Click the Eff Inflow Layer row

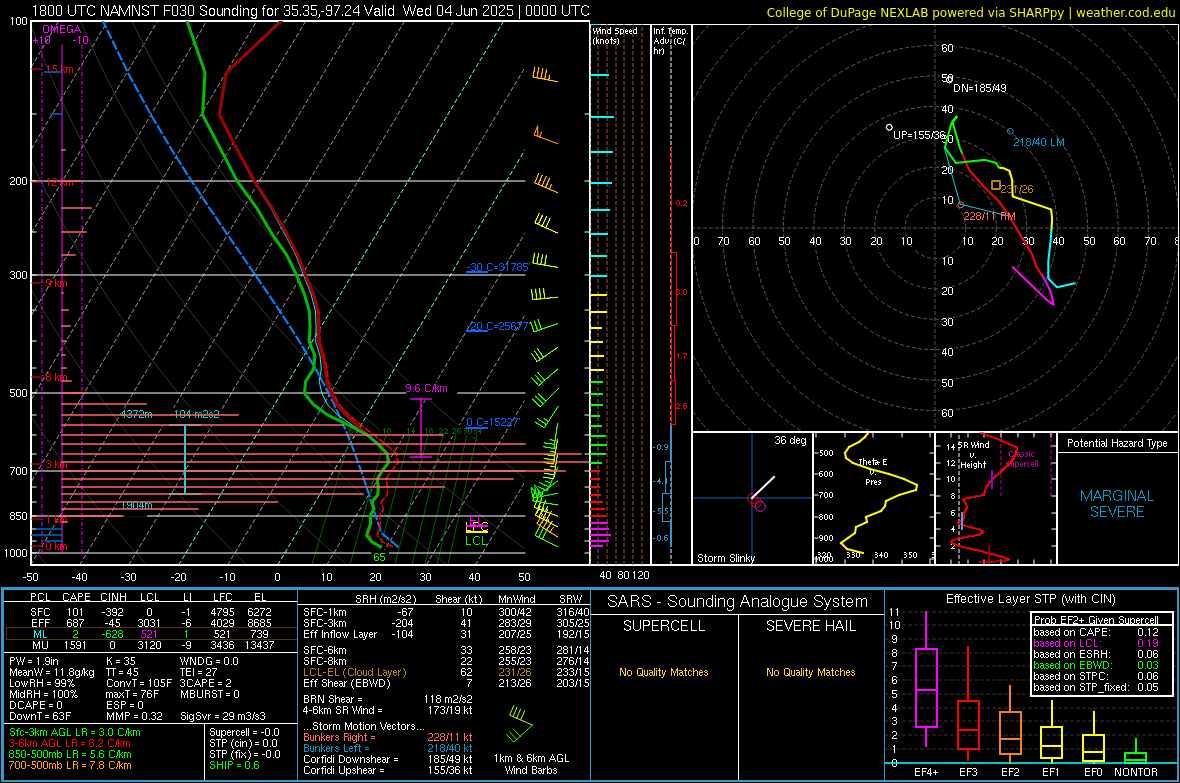click(446, 634)
